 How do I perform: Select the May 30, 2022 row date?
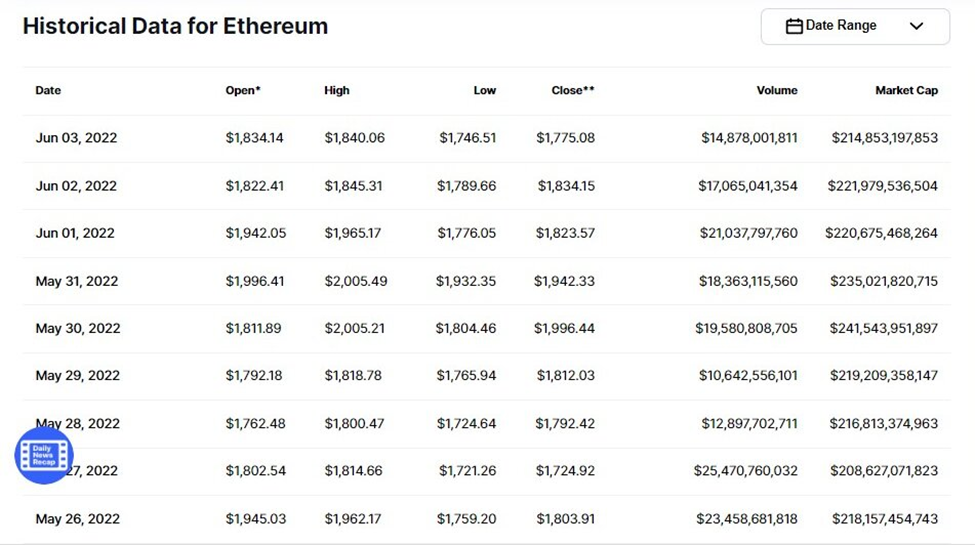pyautogui.click(x=78, y=328)
